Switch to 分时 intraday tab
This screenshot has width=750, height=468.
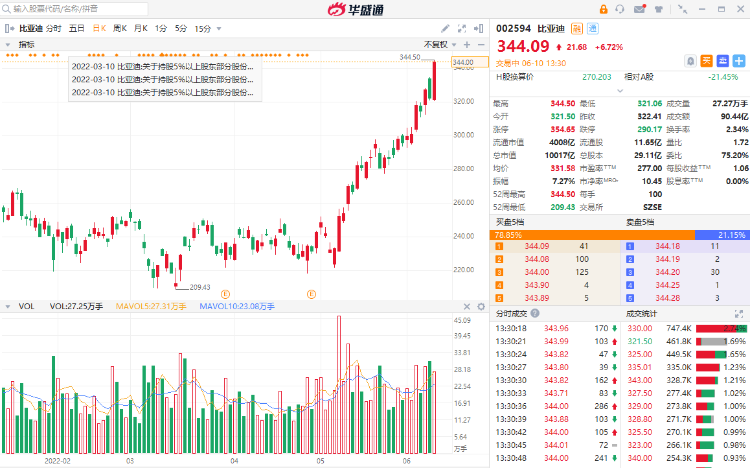coord(54,29)
